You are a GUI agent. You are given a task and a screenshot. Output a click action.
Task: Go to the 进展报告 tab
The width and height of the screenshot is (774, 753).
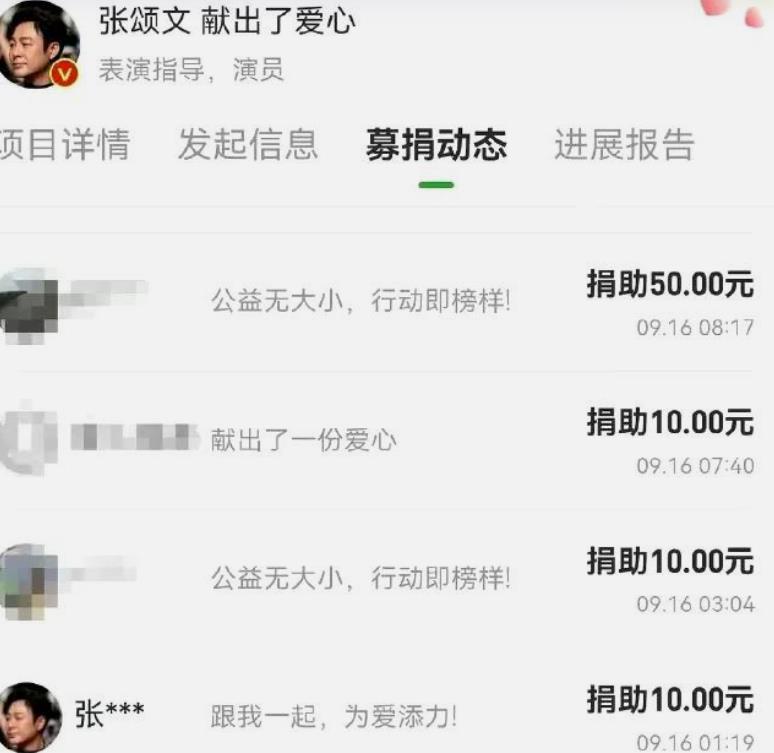(624, 144)
